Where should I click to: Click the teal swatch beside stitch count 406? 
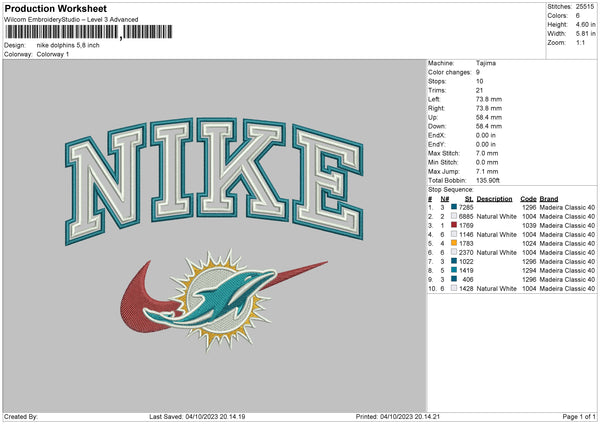454,279
